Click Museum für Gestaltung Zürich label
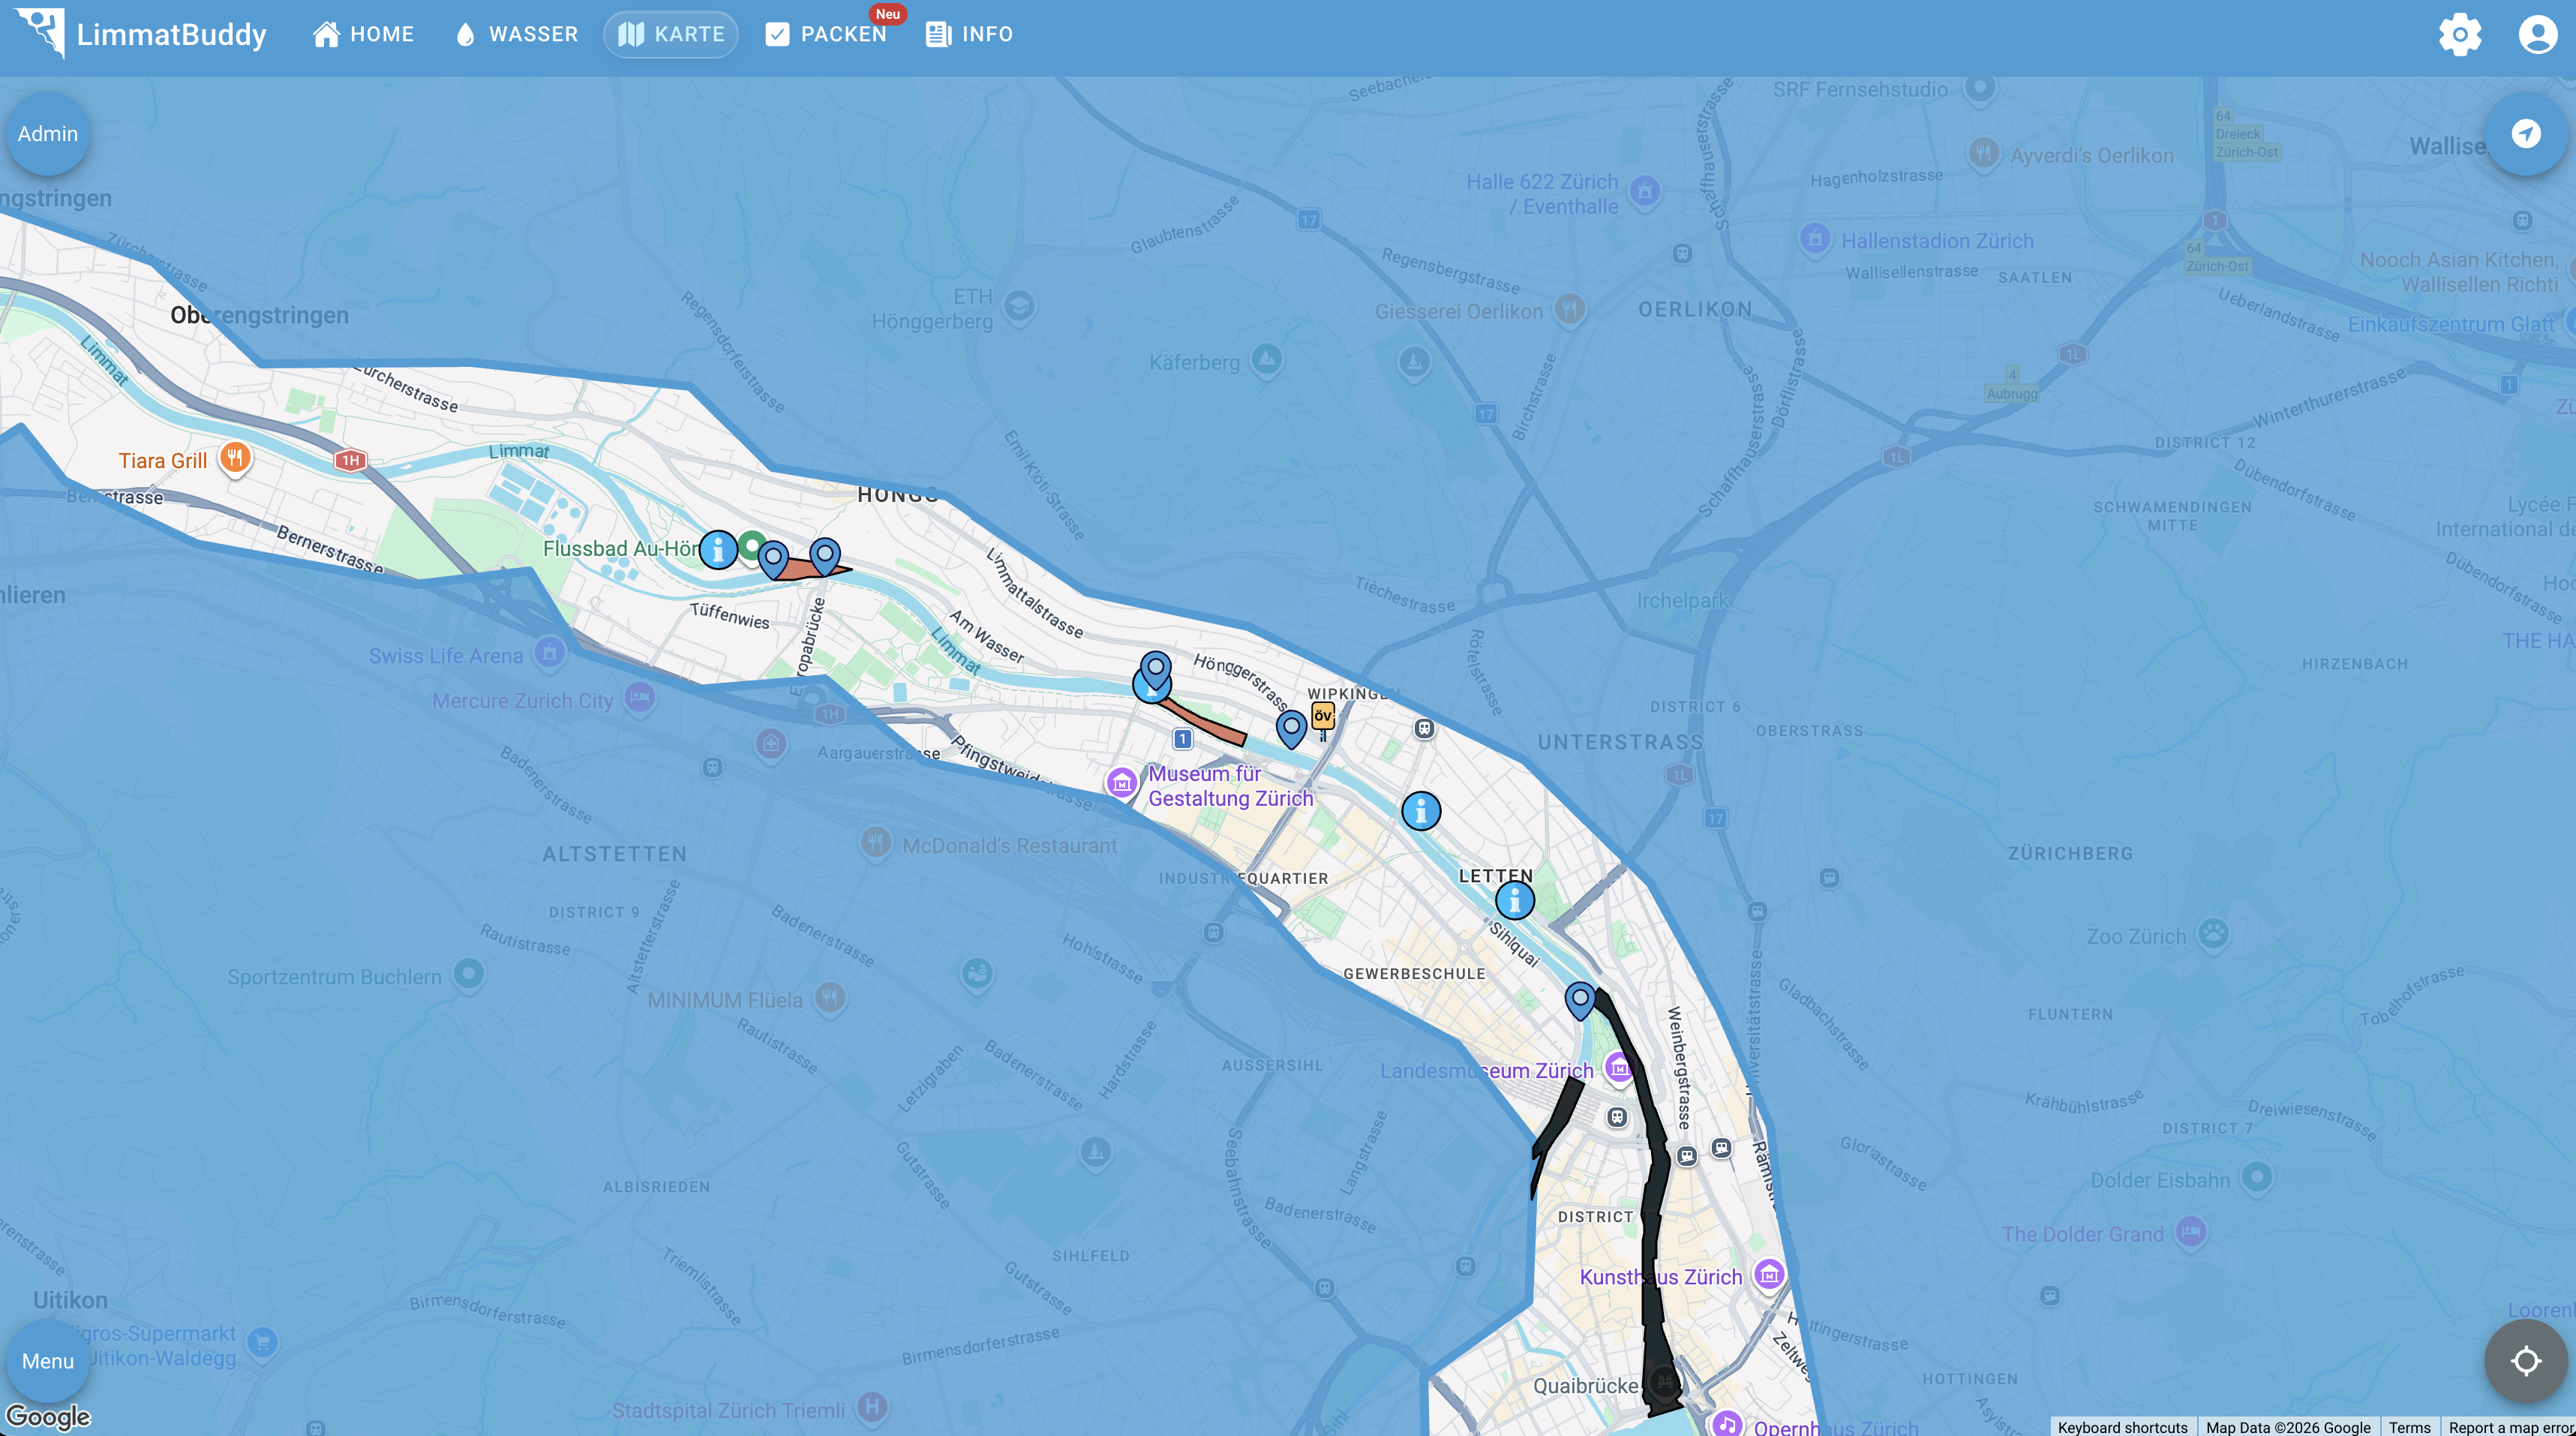Viewport: 2576px width, 1436px height. click(x=1230, y=786)
